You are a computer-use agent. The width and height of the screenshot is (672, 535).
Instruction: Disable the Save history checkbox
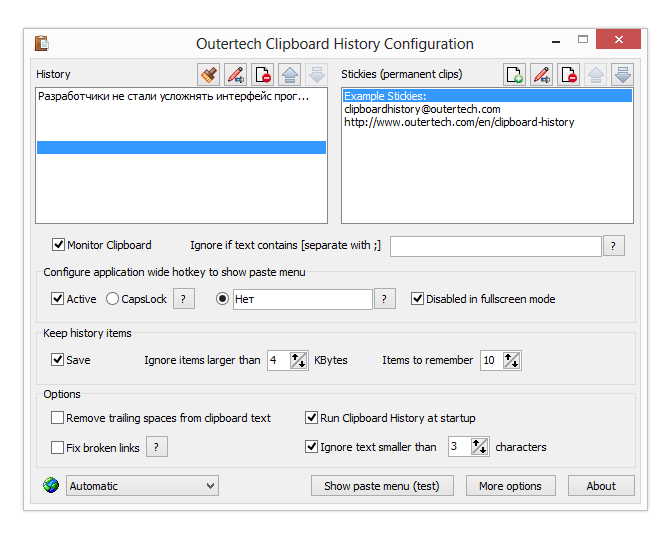click(x=58, y=360)
